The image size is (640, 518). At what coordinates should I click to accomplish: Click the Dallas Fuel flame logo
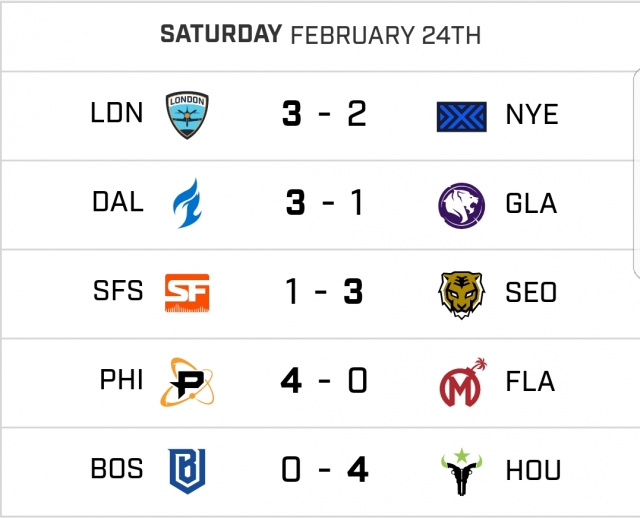pyautogui.click(x=187, y=203)
